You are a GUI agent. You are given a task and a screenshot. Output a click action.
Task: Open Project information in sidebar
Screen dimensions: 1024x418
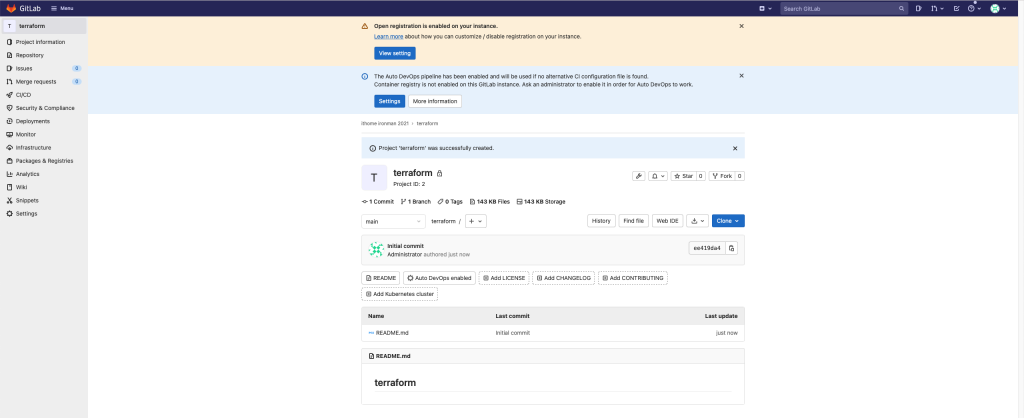[x=40, y=42]
